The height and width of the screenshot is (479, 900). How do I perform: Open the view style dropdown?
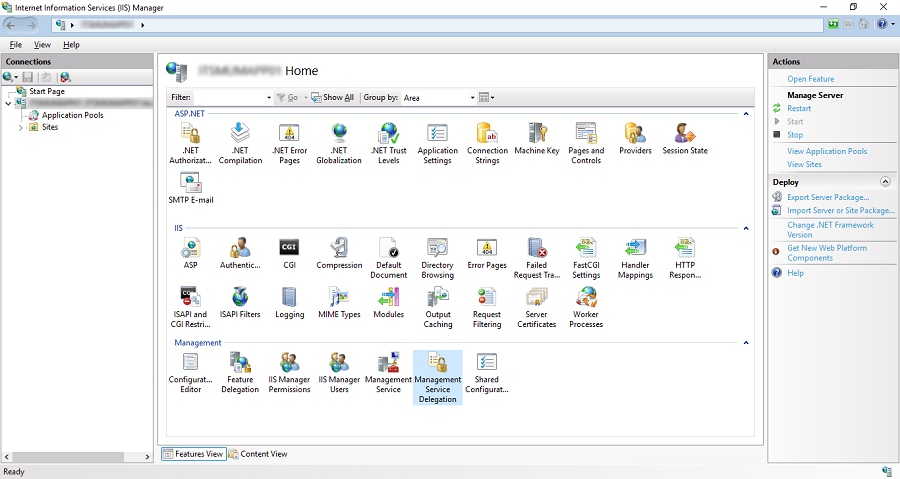click(x=486, y=98)
